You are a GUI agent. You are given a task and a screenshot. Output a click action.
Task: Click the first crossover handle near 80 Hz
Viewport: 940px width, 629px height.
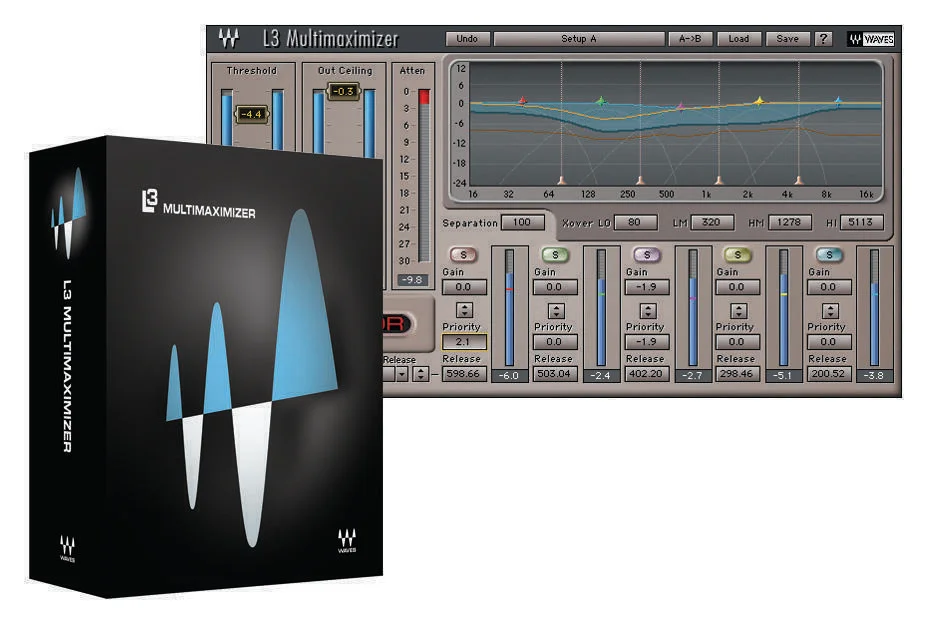tap(562, 180)
